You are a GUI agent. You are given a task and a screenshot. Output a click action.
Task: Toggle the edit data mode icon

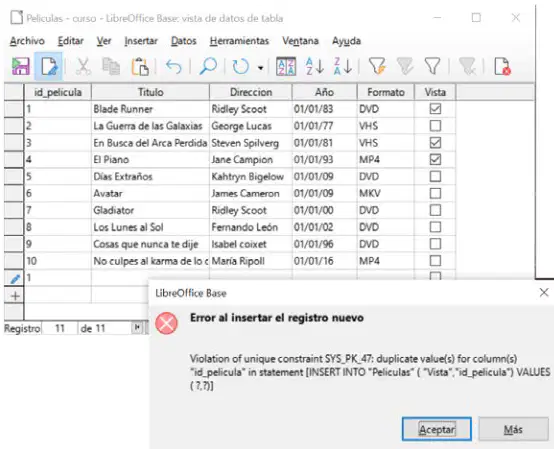click(x=48, y=66)
